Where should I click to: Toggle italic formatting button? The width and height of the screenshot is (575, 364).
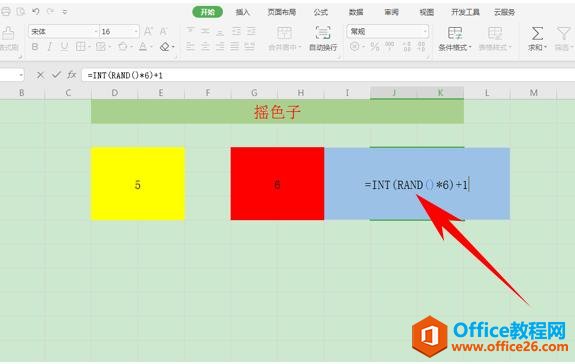[x=50, y=47]
